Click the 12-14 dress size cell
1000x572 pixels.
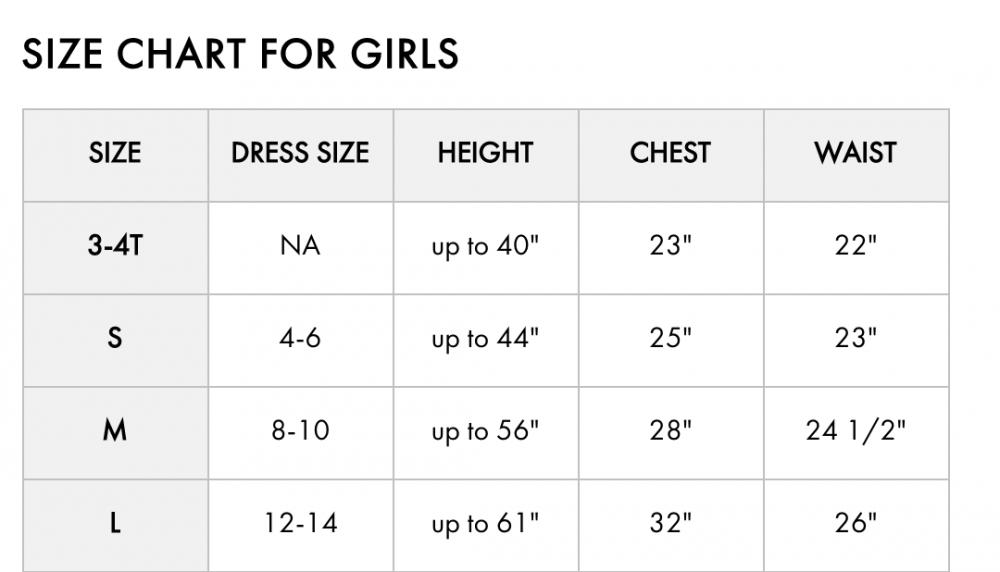300,525
